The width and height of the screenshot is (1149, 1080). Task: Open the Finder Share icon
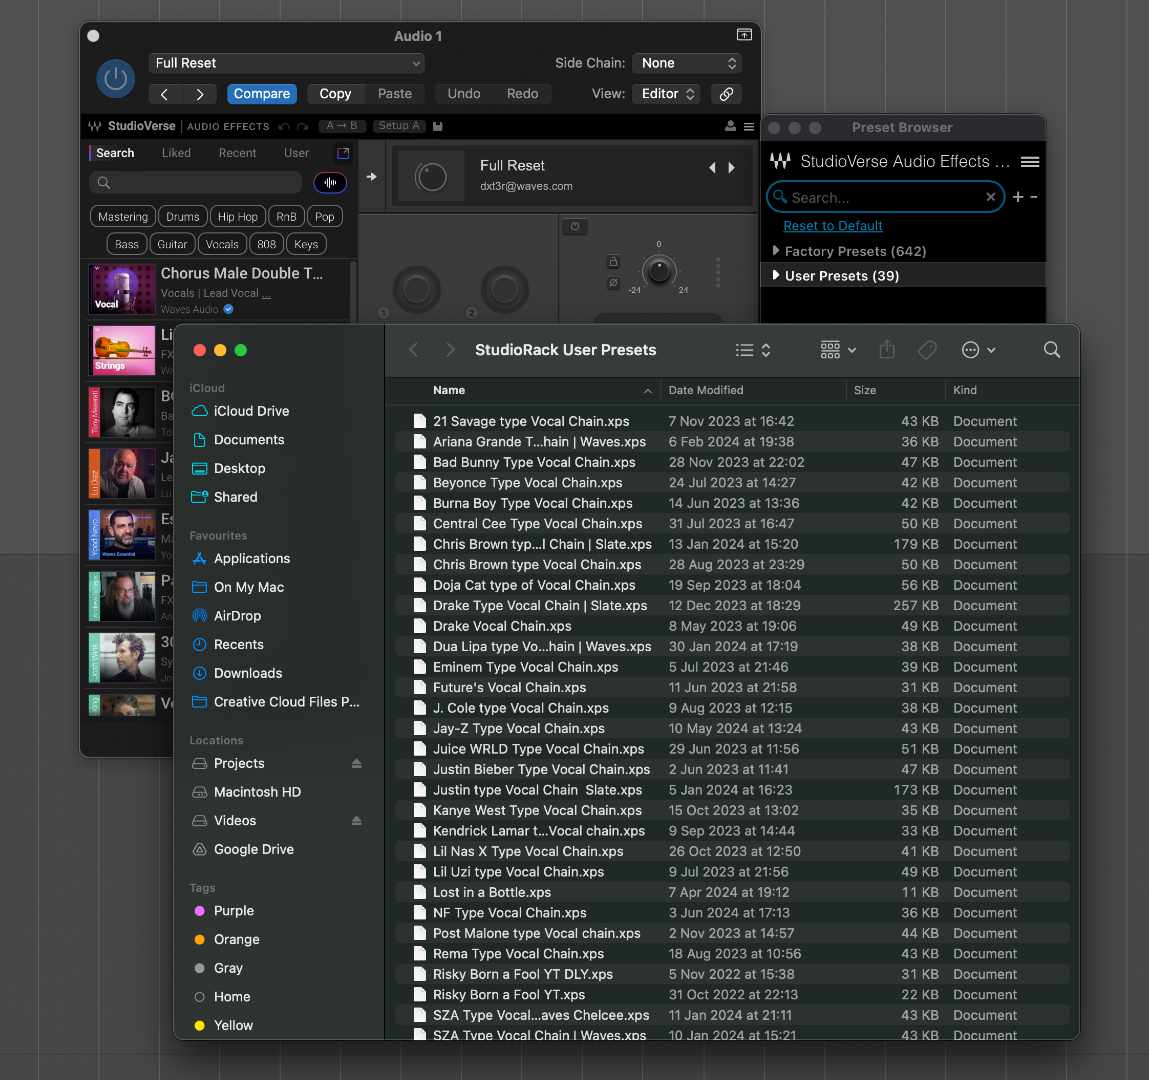point(887,350)
